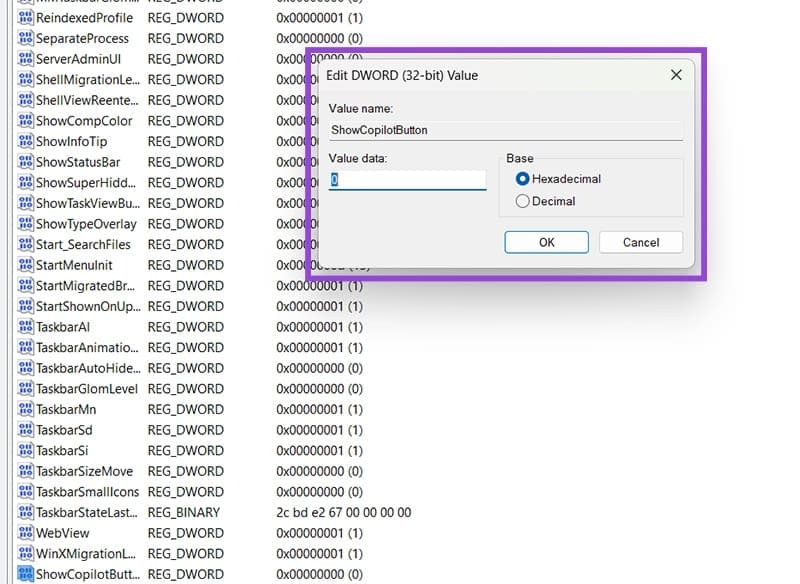Click the TaskbarSmallIcons entry icon

click(x=26, y=492)
